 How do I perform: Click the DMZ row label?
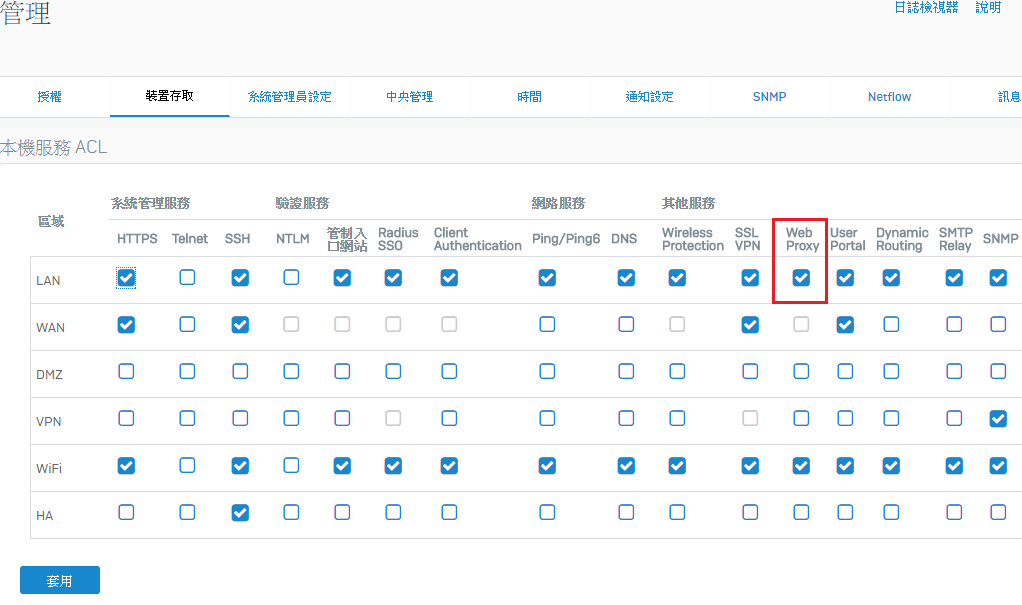coord(49,374)
